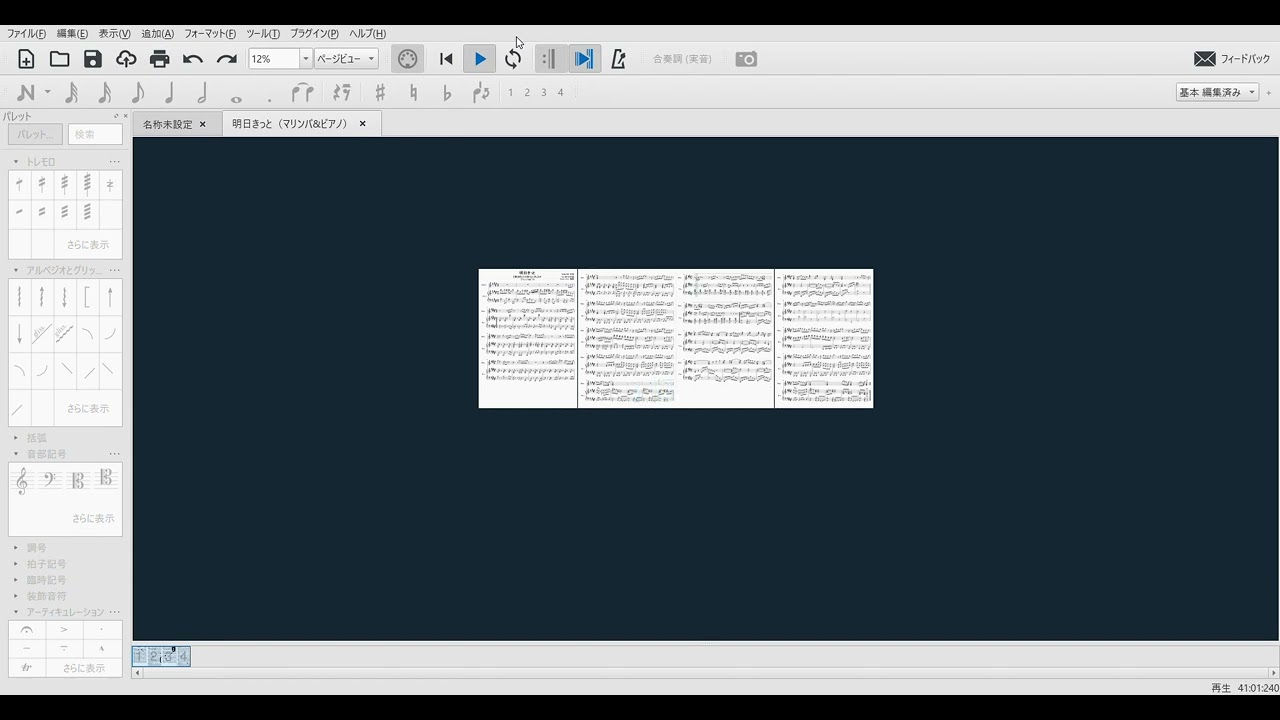Click the palette search field
The width and height of the screenshot is (1280, 720).
[x=94, y=134]
